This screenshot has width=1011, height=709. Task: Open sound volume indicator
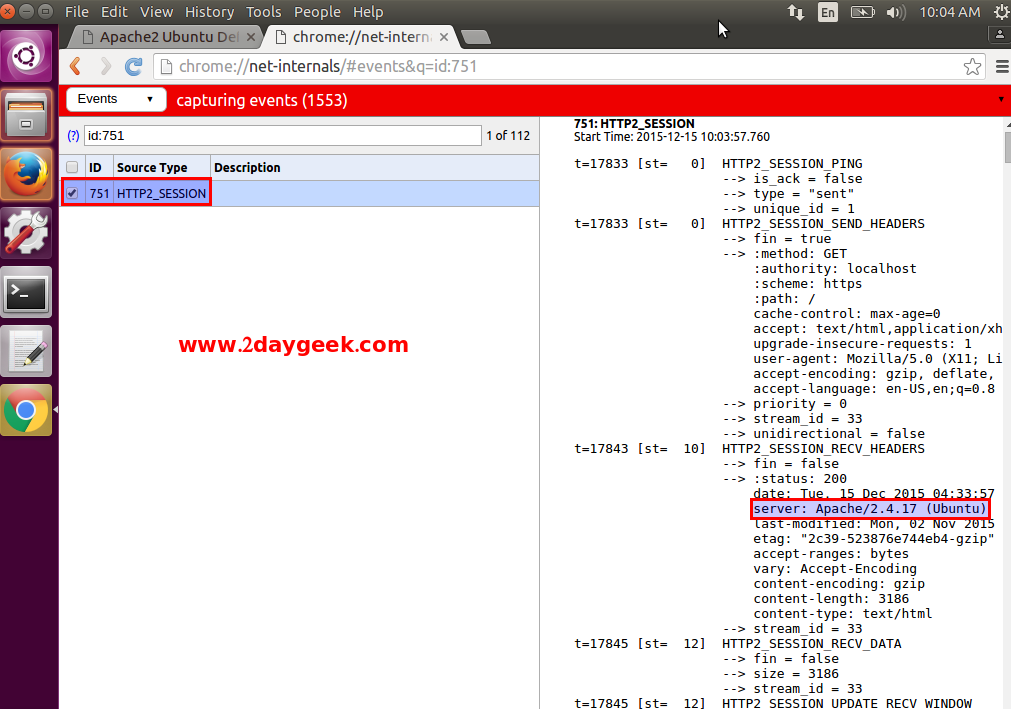pos(896,12)
